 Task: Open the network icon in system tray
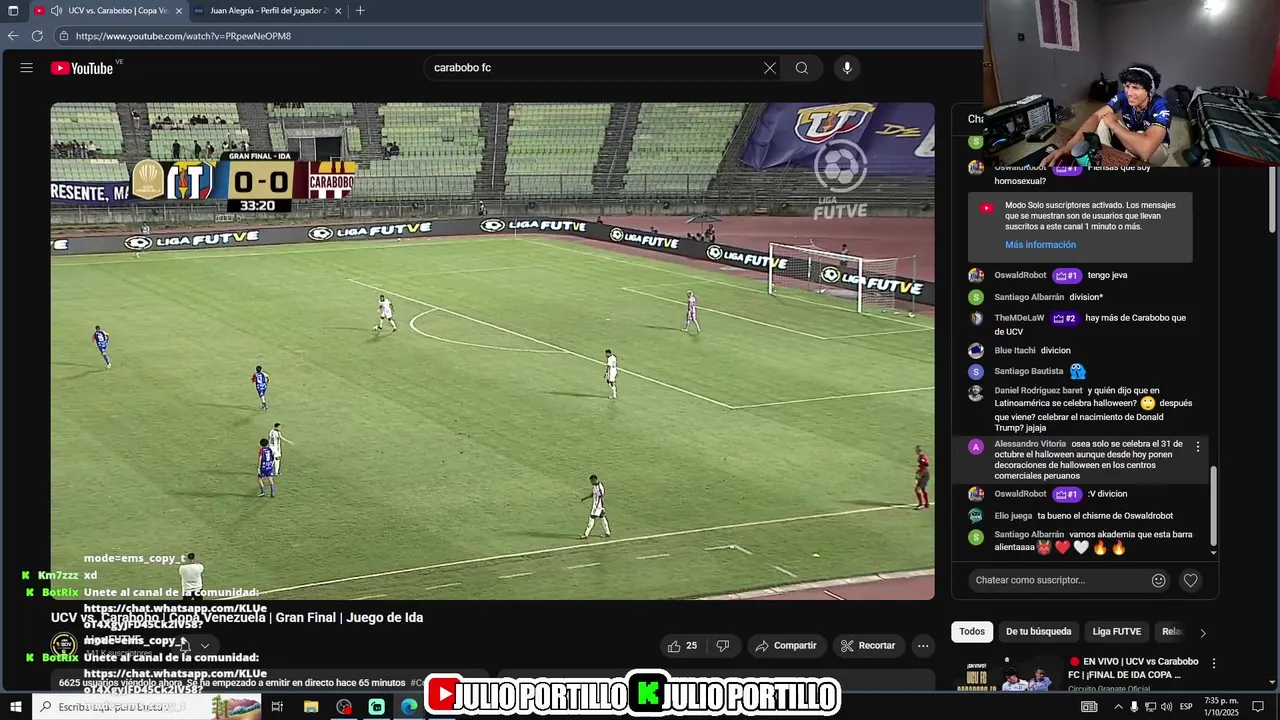tap(1149, 707)
